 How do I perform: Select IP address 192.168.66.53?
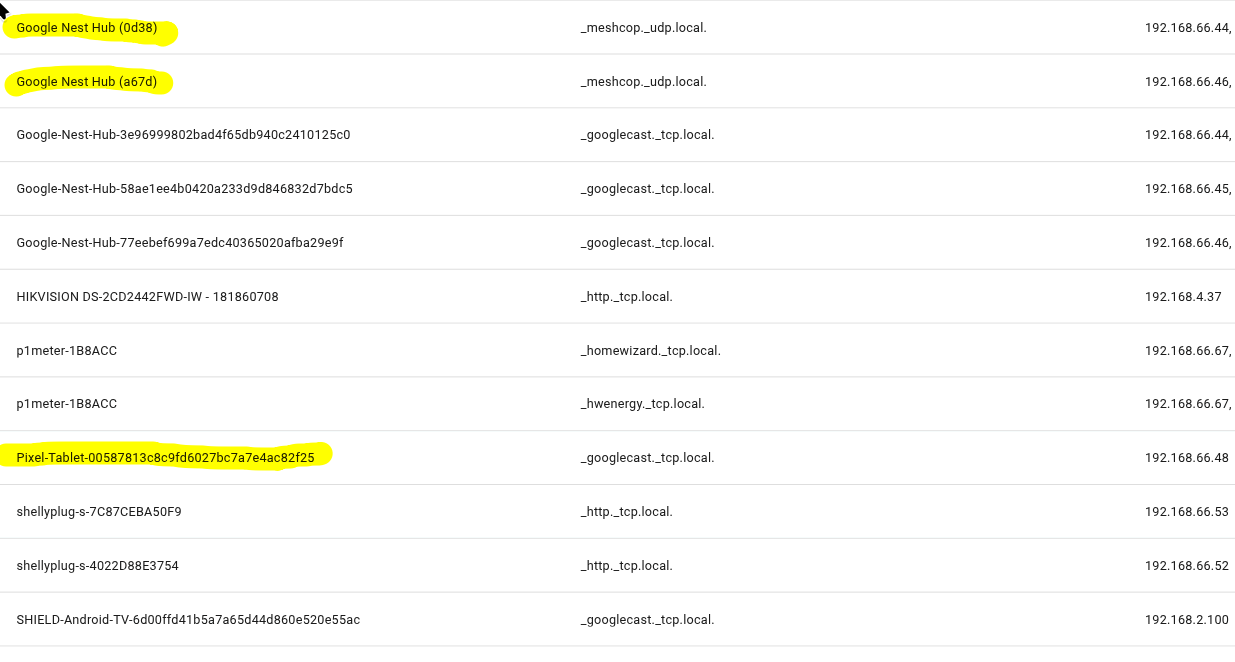click(1186, 512)
